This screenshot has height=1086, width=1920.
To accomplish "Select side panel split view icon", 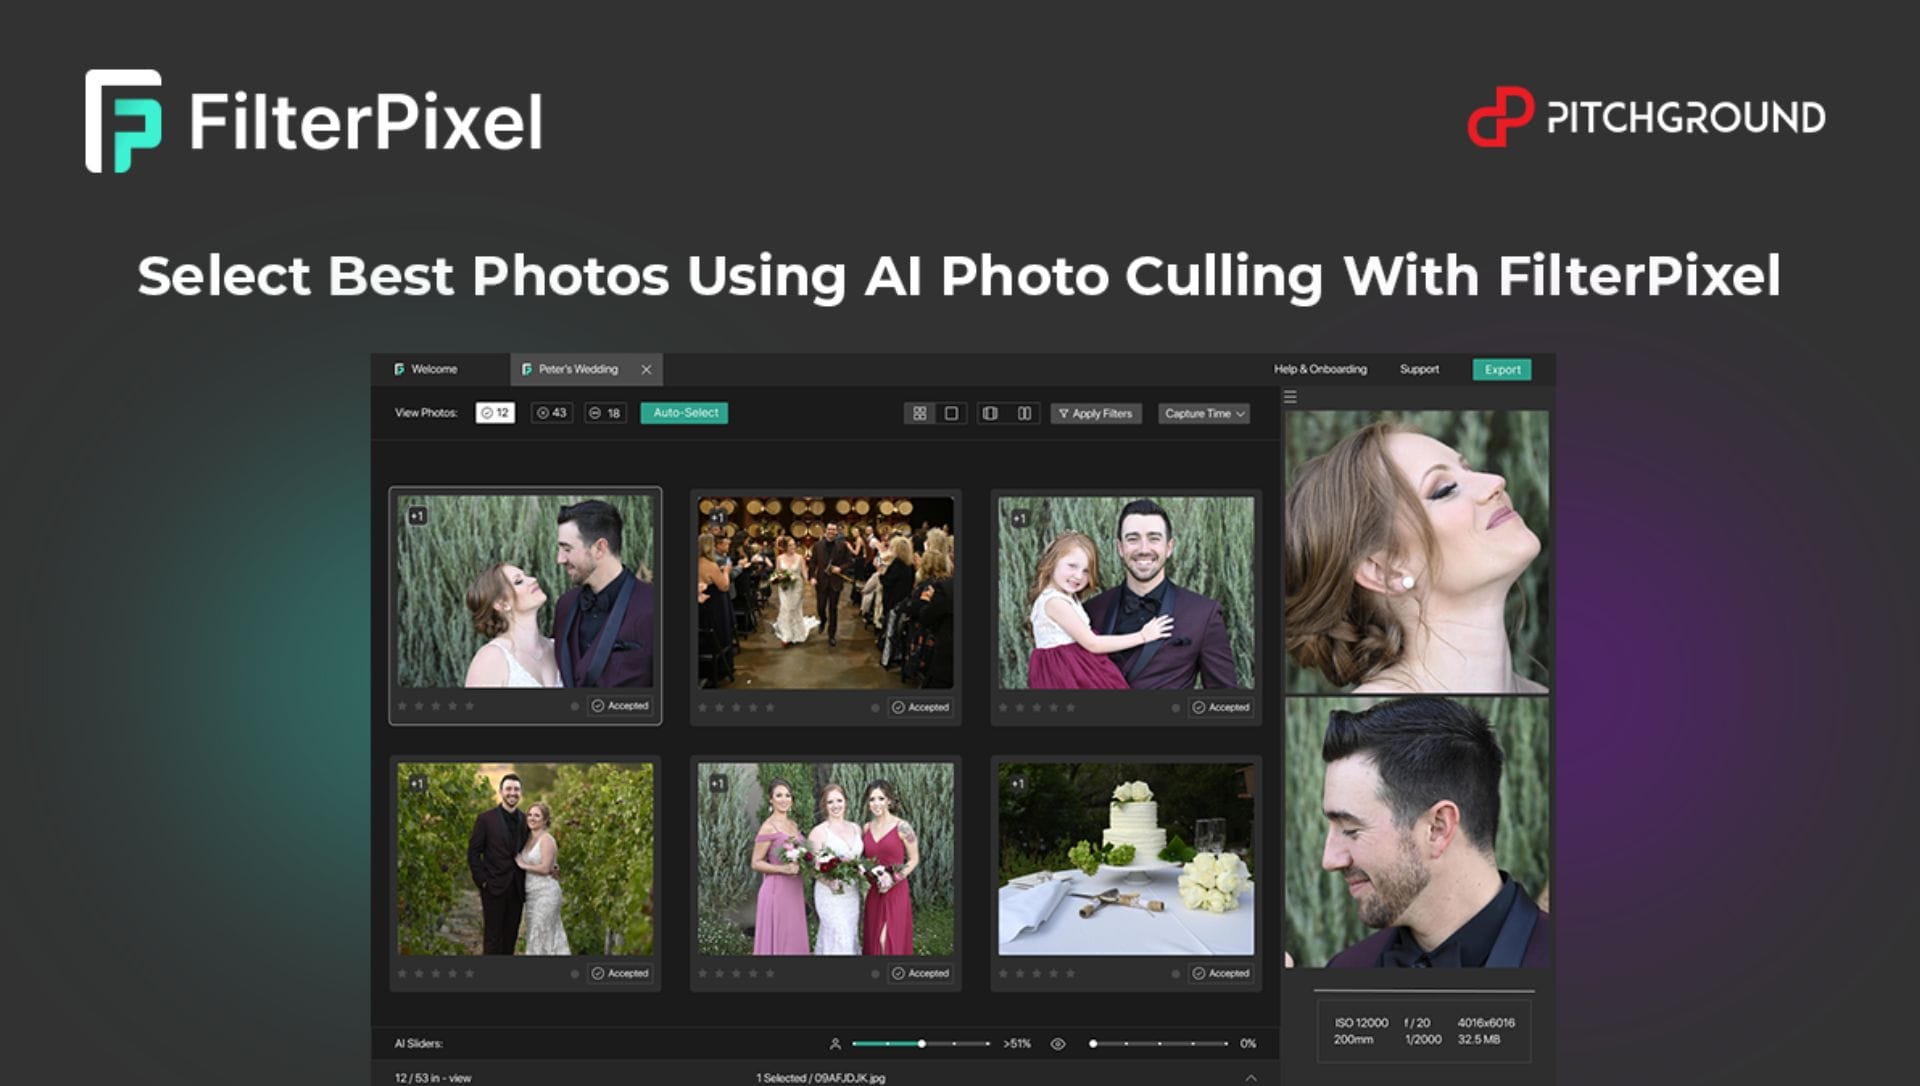I will click(990, 413).
